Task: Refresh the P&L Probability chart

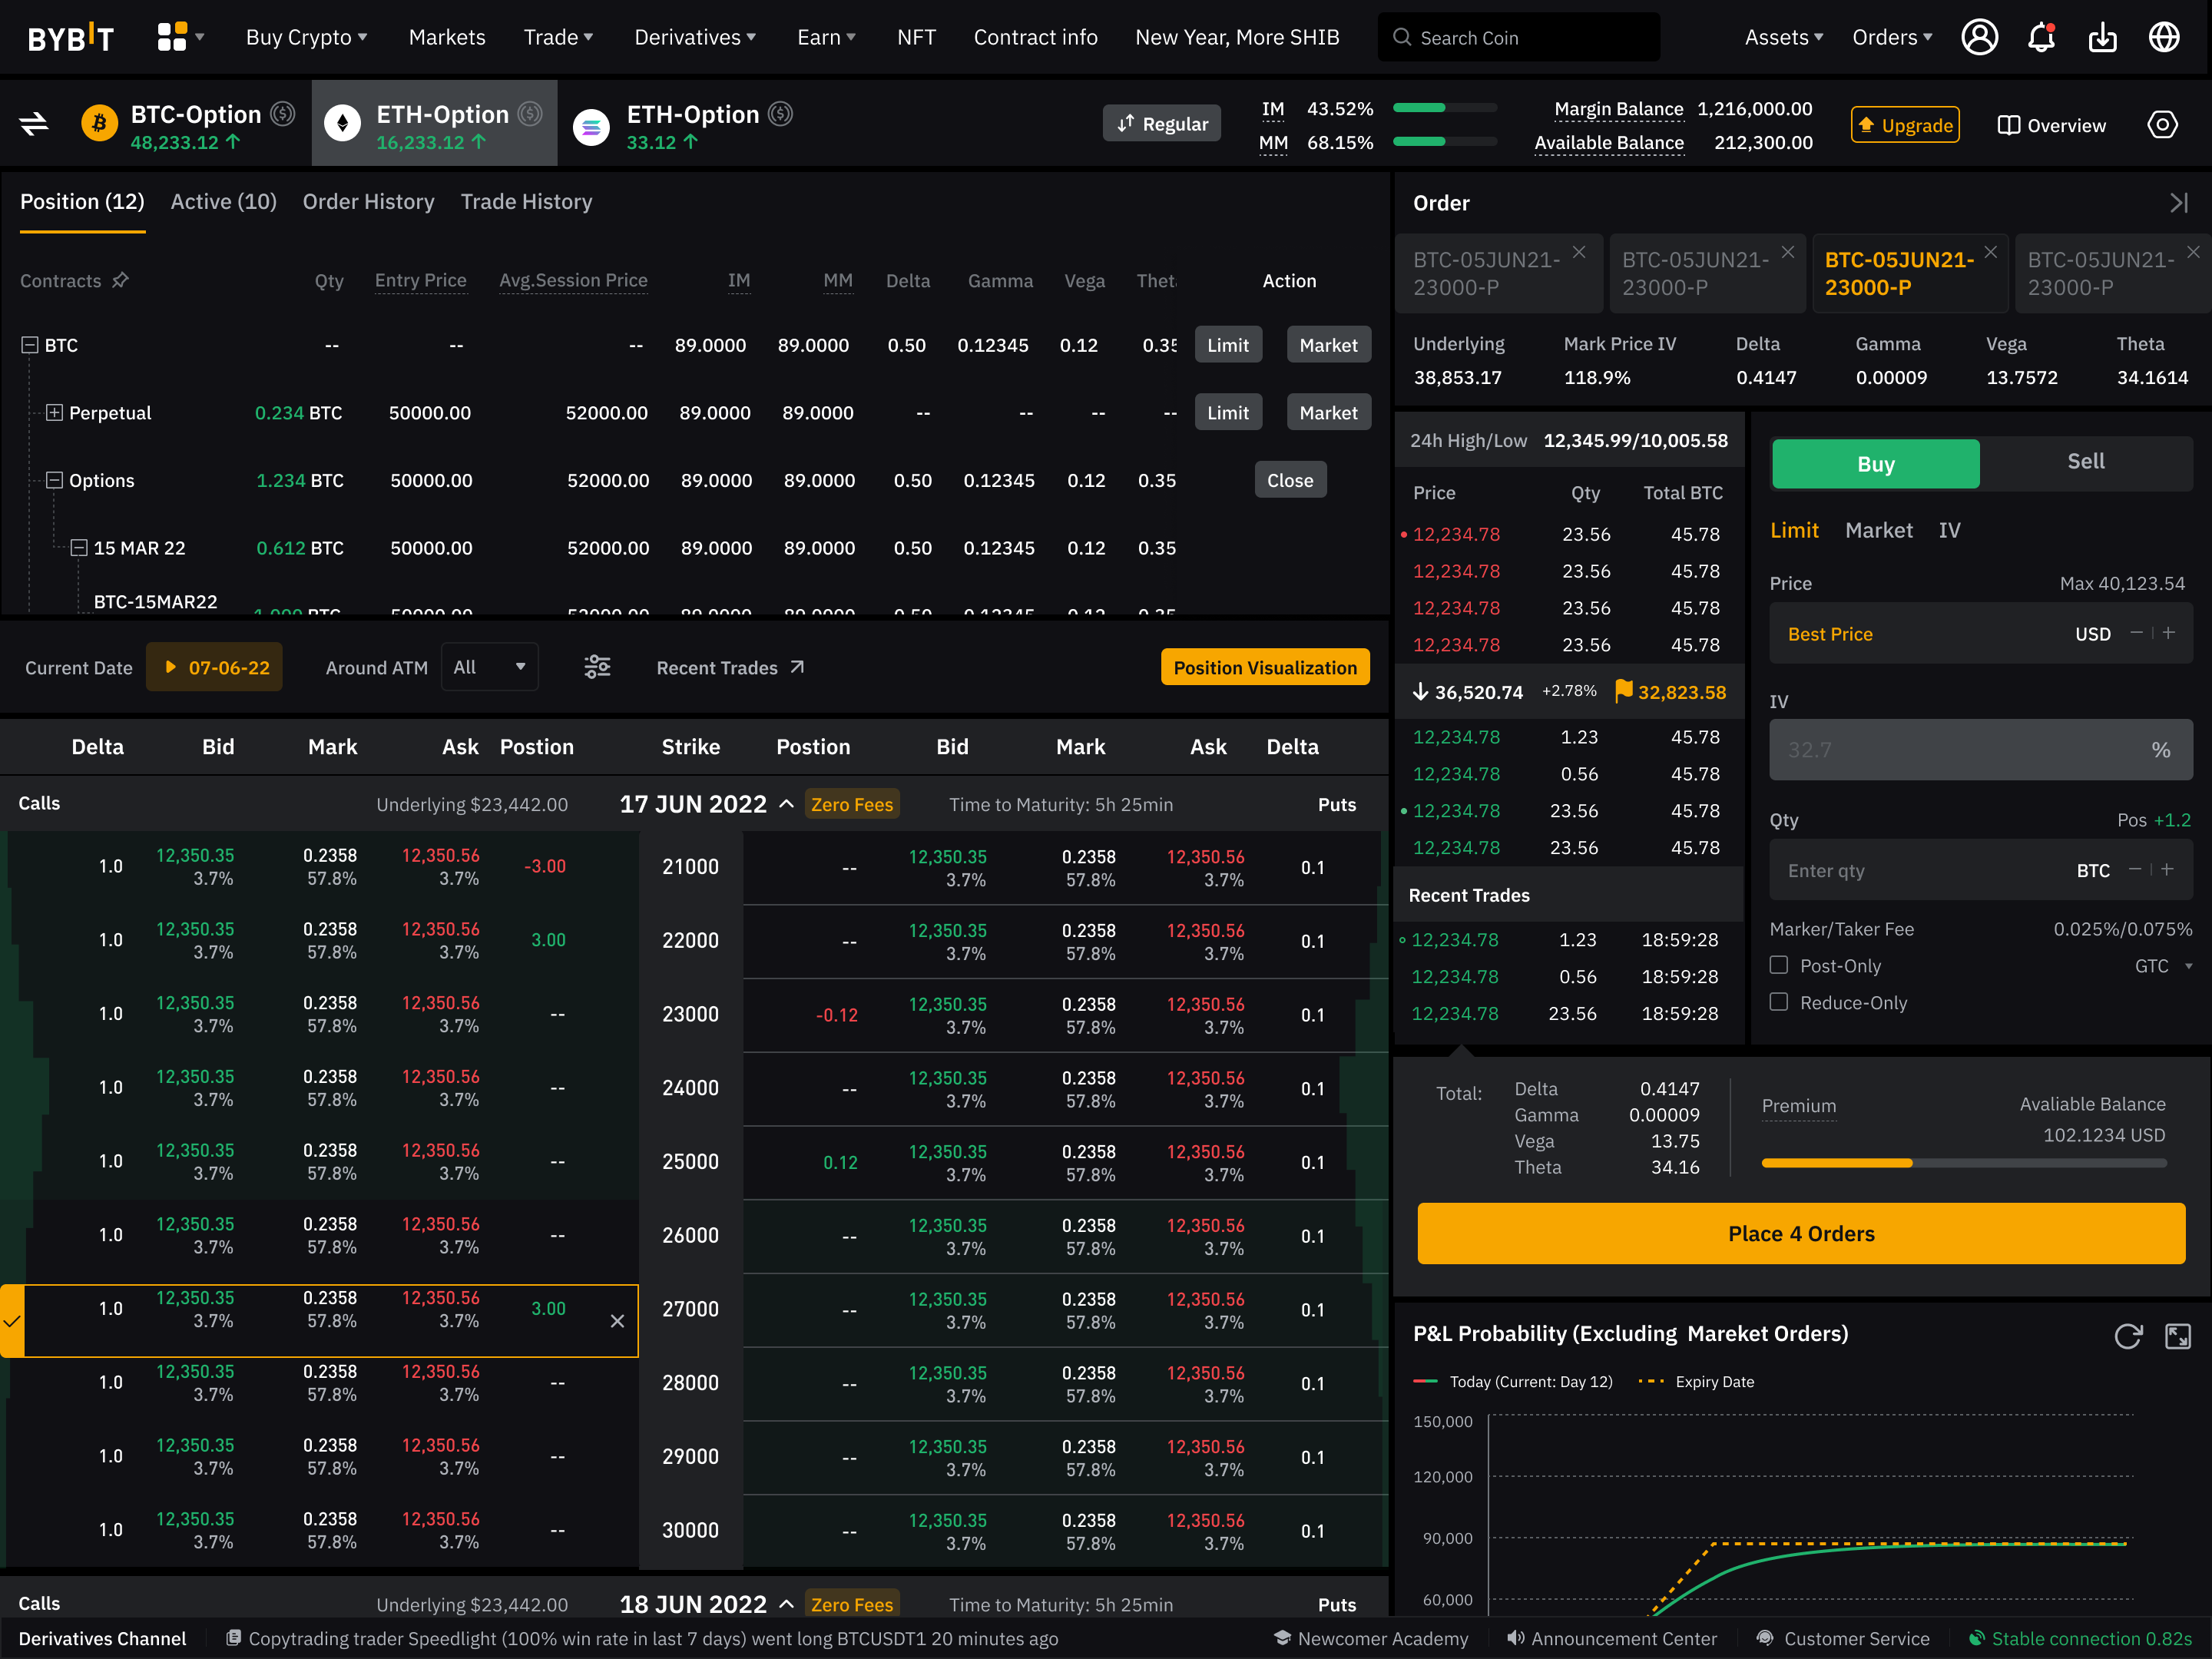Action: pos(2128,1336)
